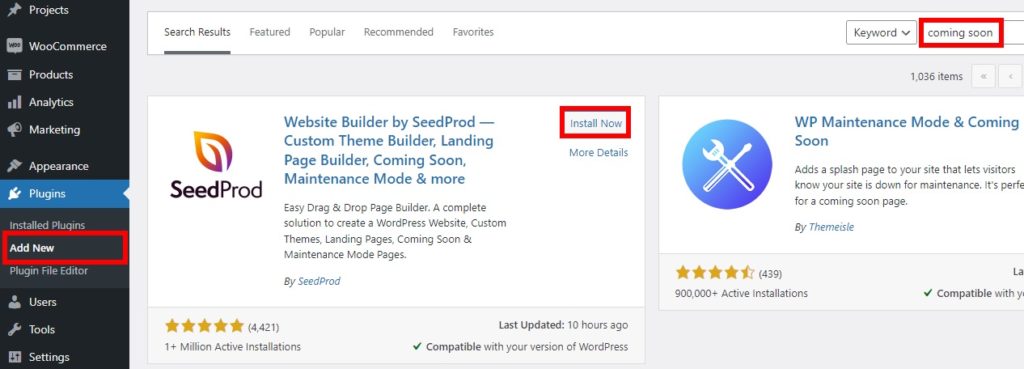This screenshot has width=1024, height=369.
Task: Open Website Builder by SeedProd title link
Action: [389, 150]
